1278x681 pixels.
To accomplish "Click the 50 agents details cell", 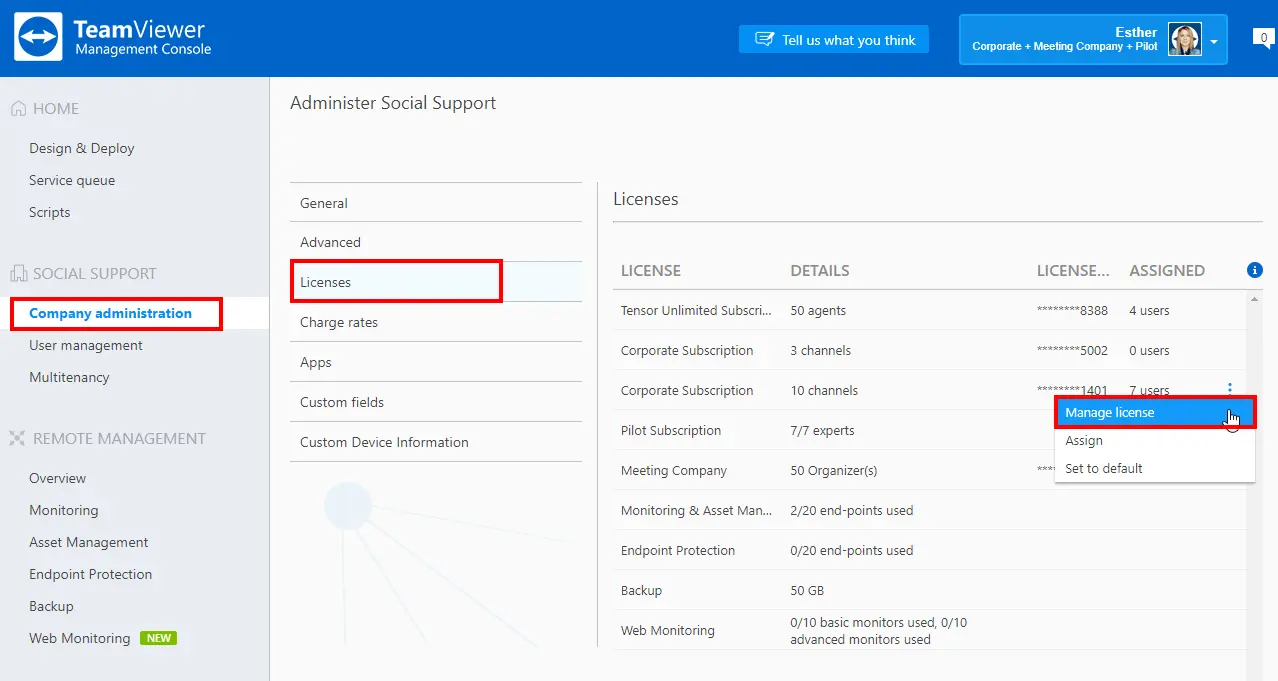I will coord(818,310).
